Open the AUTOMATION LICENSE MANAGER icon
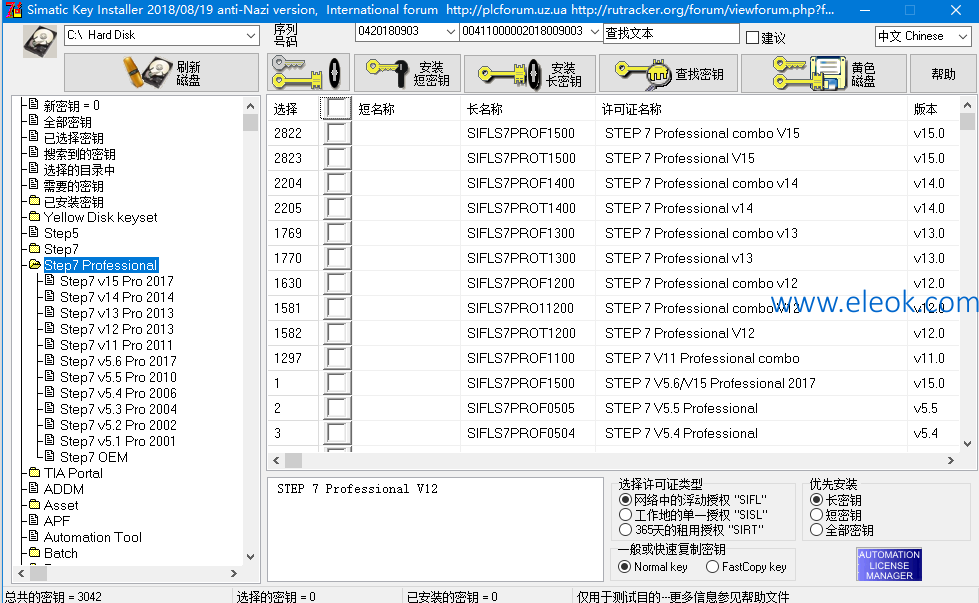The height and width of the screenshot is (603, 979). click(x=889, y=565)
